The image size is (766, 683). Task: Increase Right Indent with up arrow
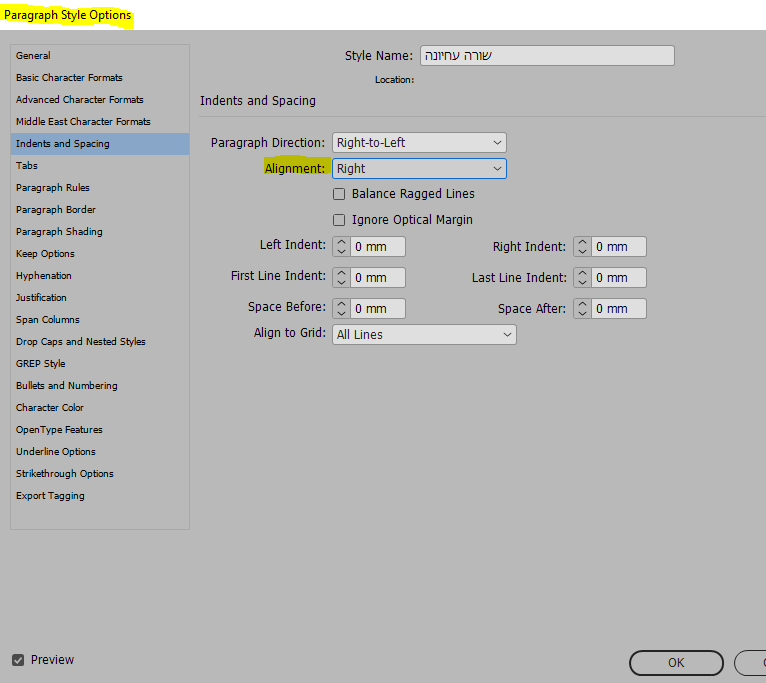(x=582, y=242)
